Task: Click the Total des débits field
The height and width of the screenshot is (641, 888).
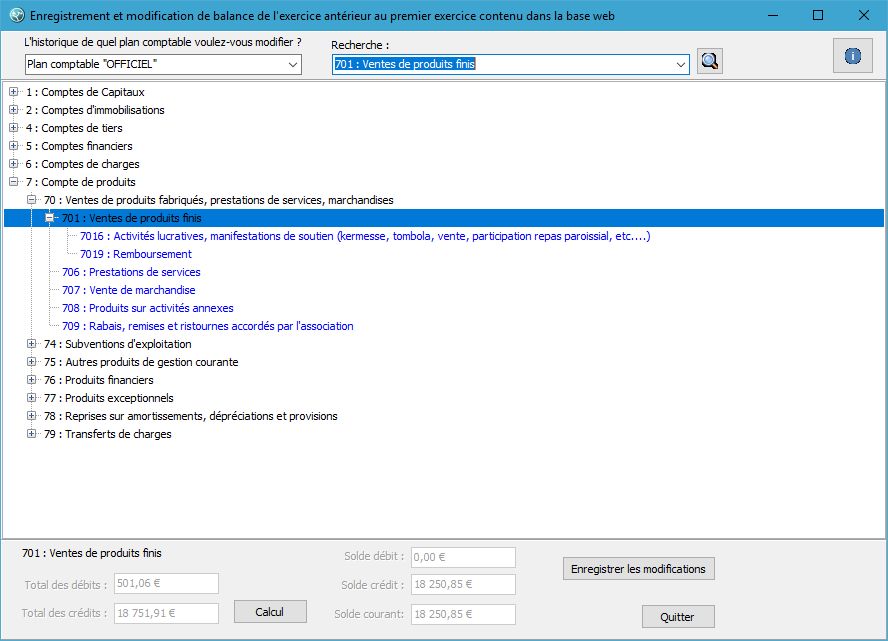Action: (166, 583)
